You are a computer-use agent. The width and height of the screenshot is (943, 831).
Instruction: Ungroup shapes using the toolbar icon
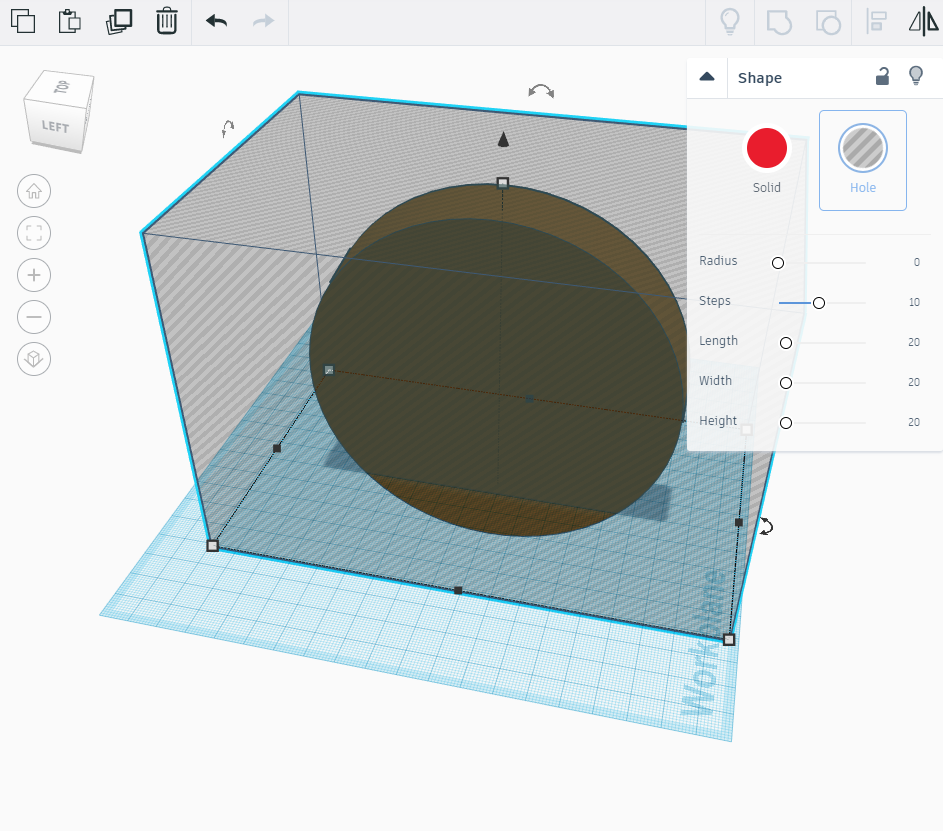coord(827,21)
